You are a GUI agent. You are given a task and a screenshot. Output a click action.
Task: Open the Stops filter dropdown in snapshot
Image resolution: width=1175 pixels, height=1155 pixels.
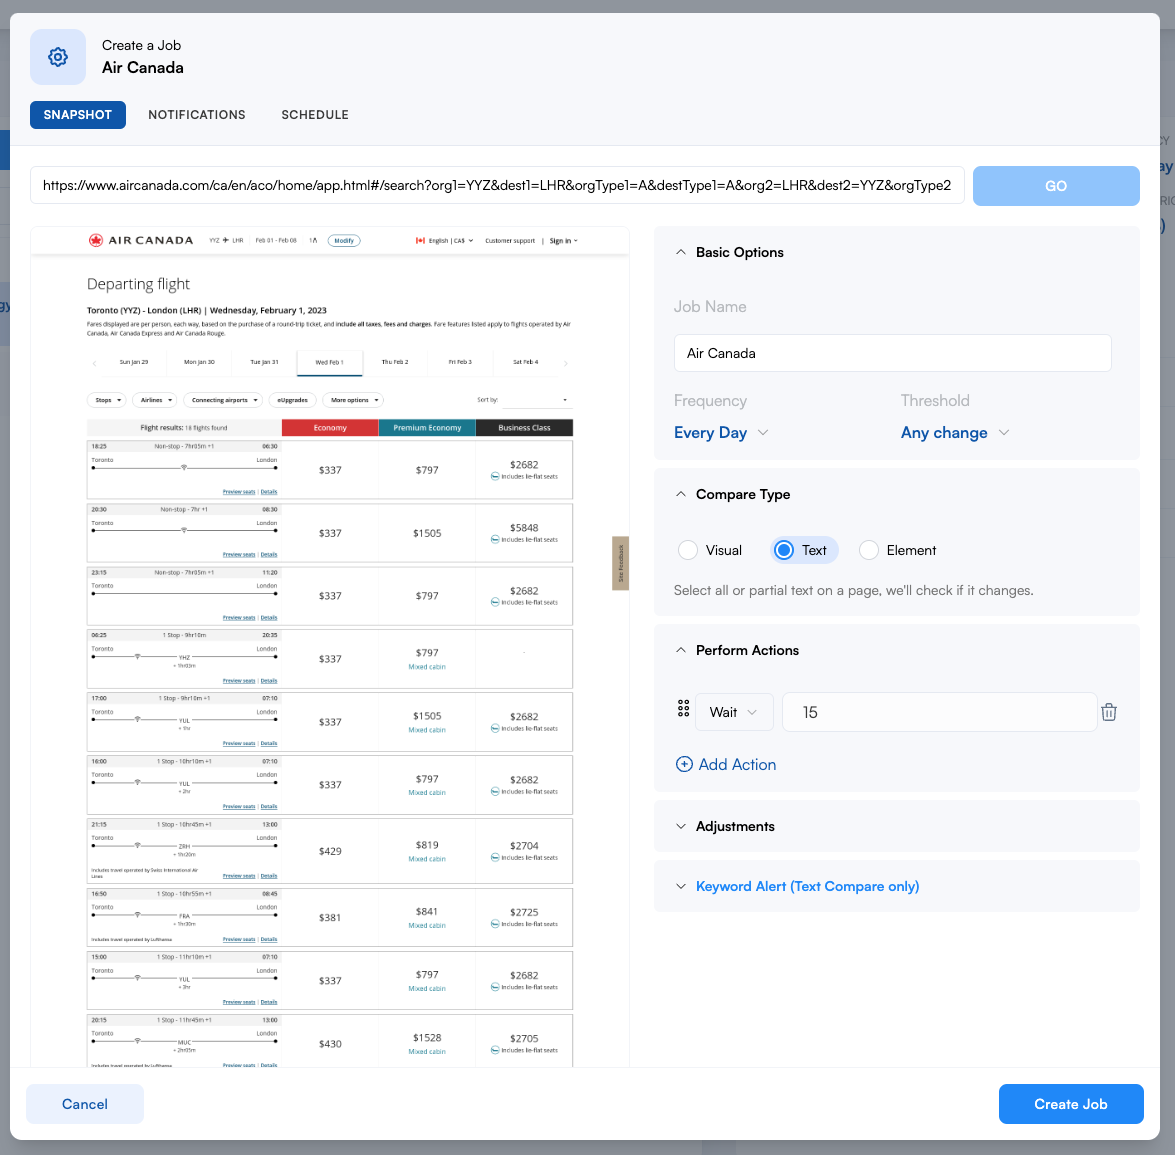[x=107, y=400]
